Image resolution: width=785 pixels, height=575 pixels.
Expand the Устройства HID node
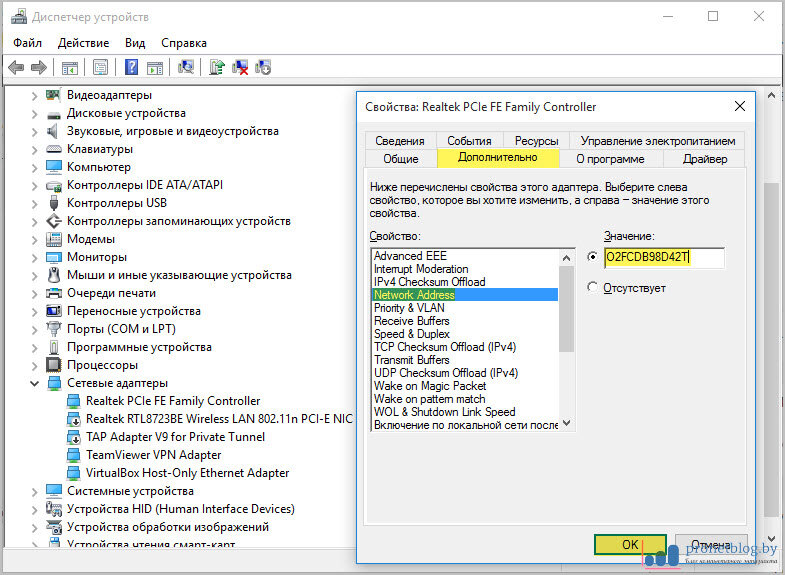34,510
